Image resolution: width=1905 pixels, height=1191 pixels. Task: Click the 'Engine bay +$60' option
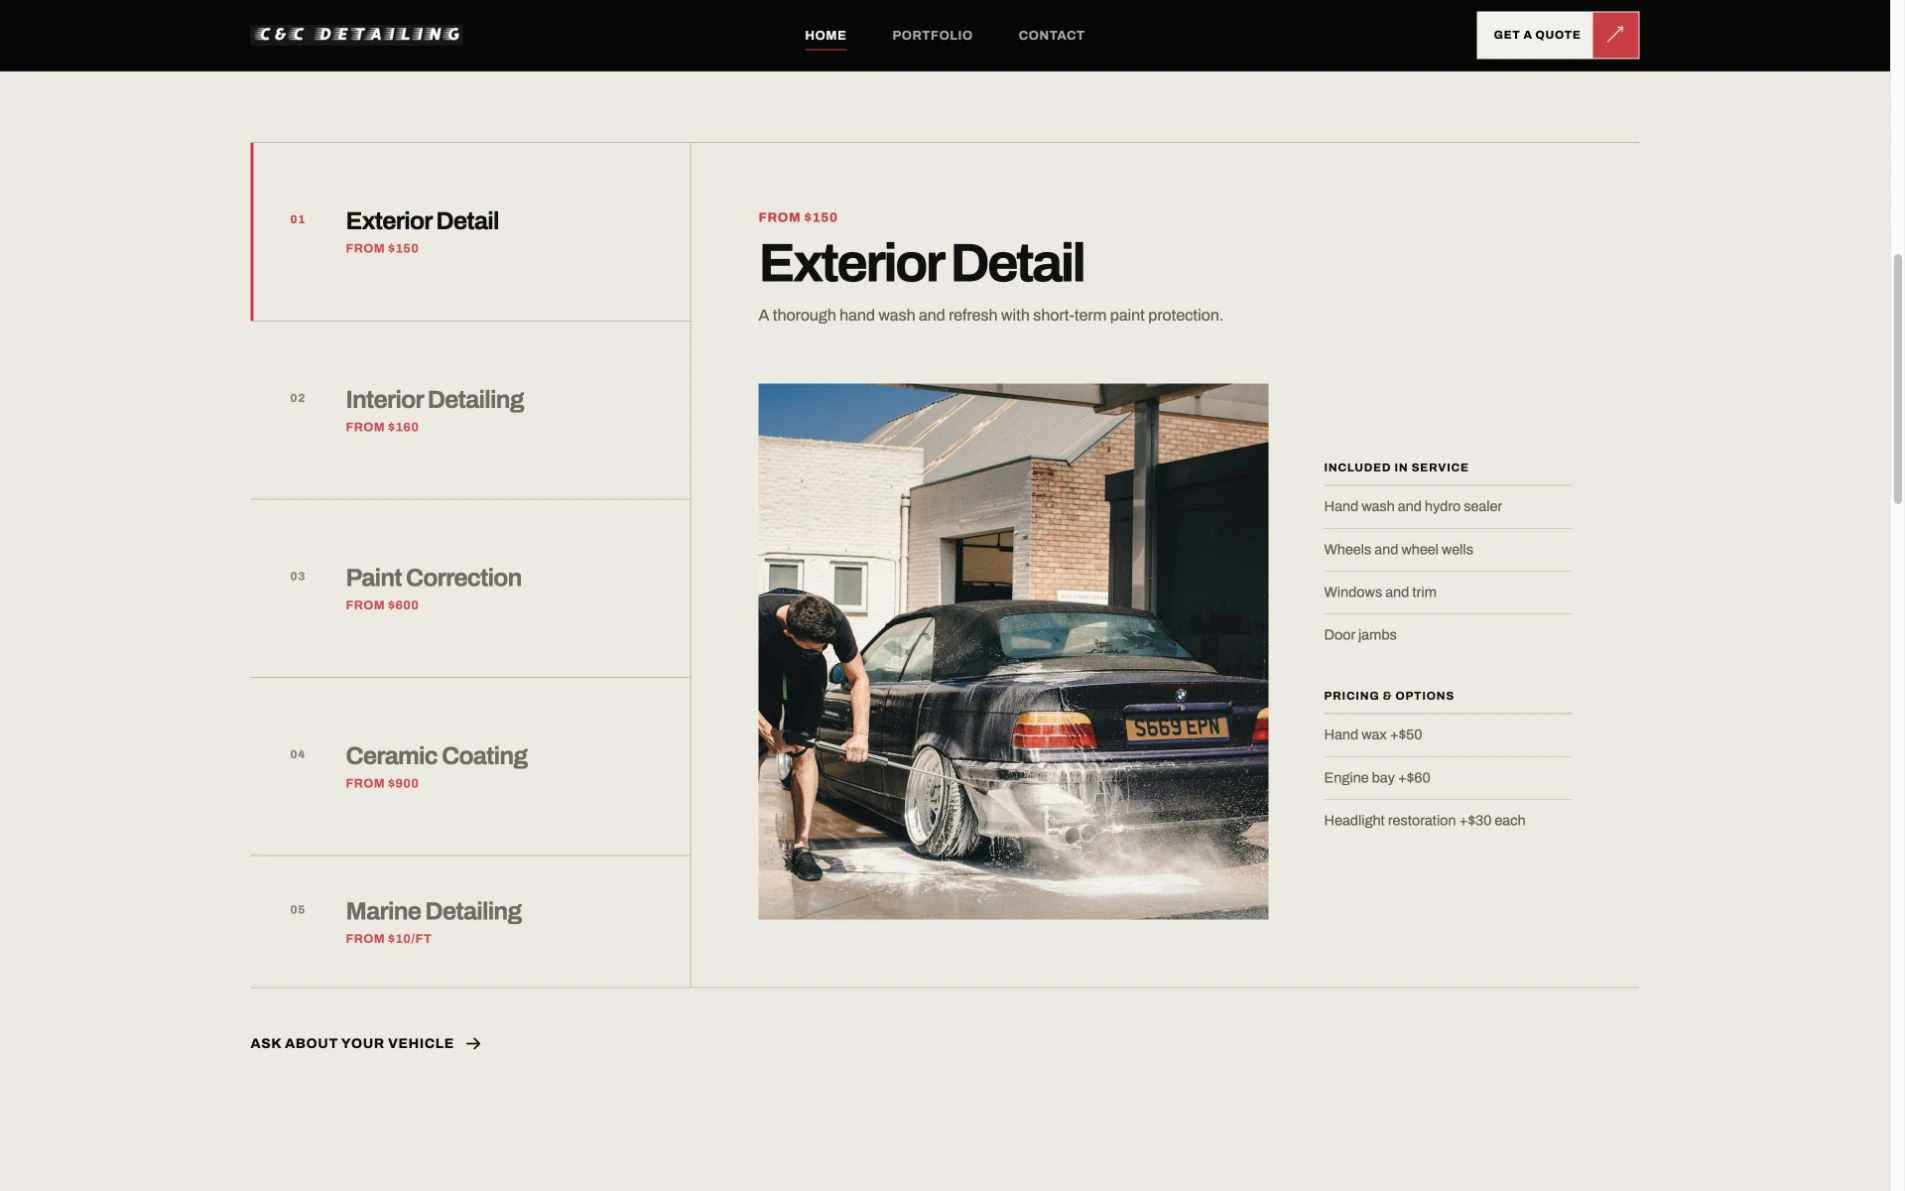pos(1447,778)
